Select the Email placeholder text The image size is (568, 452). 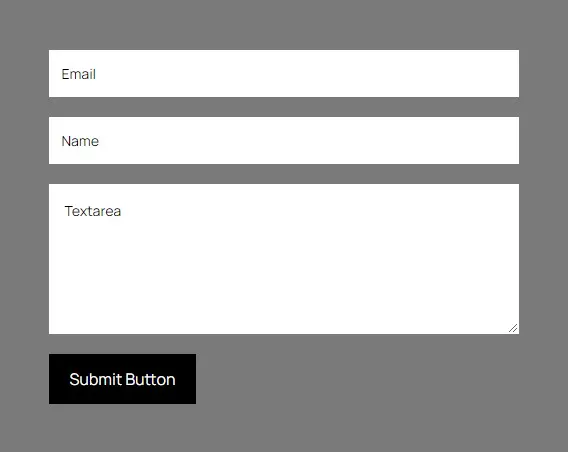[79, 74]
